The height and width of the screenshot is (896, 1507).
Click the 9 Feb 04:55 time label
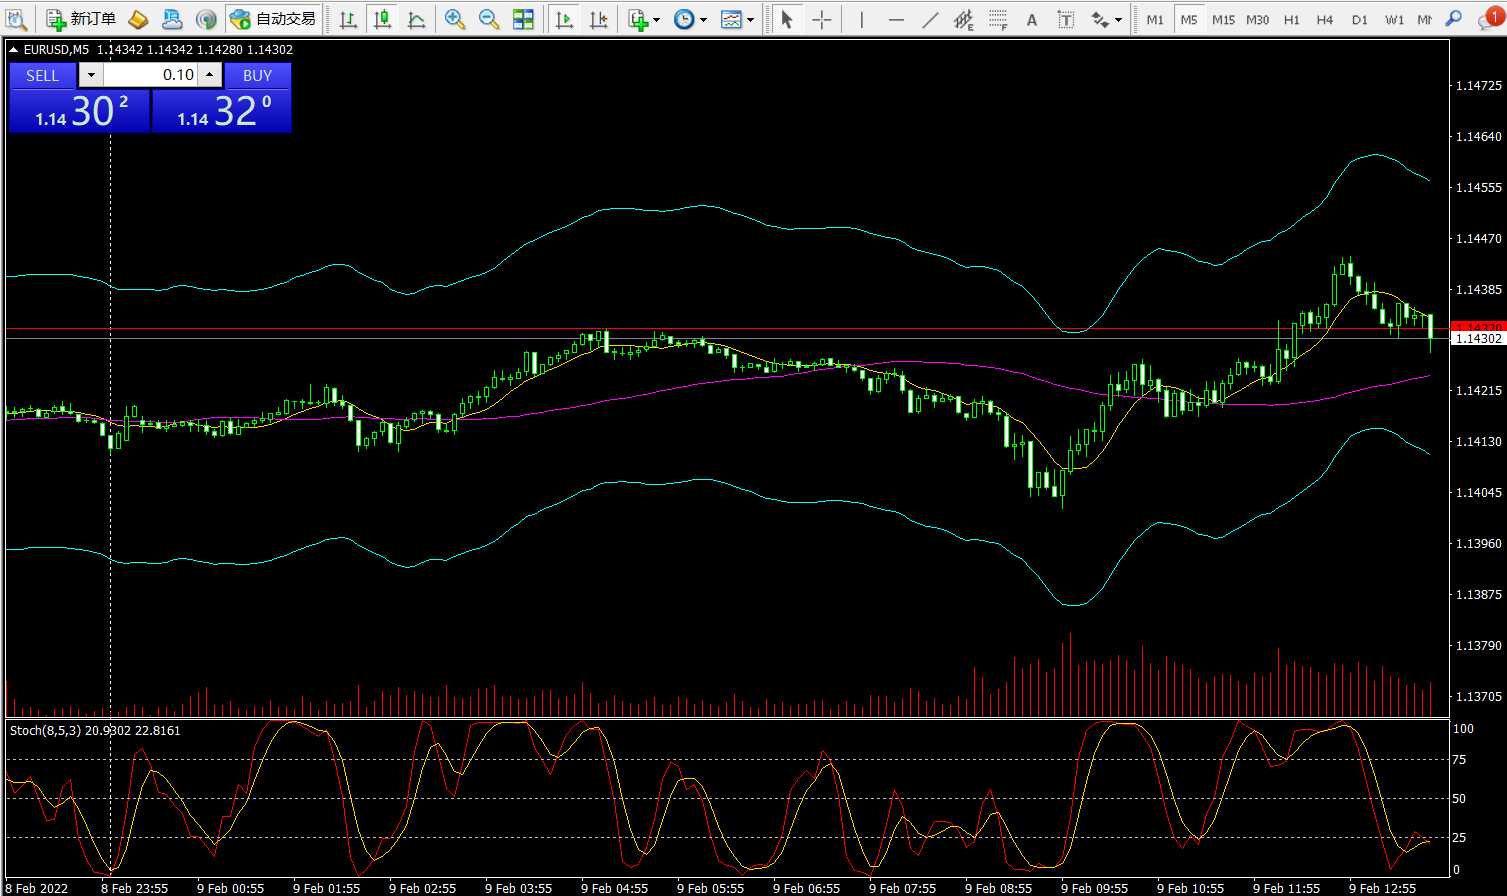614,888
